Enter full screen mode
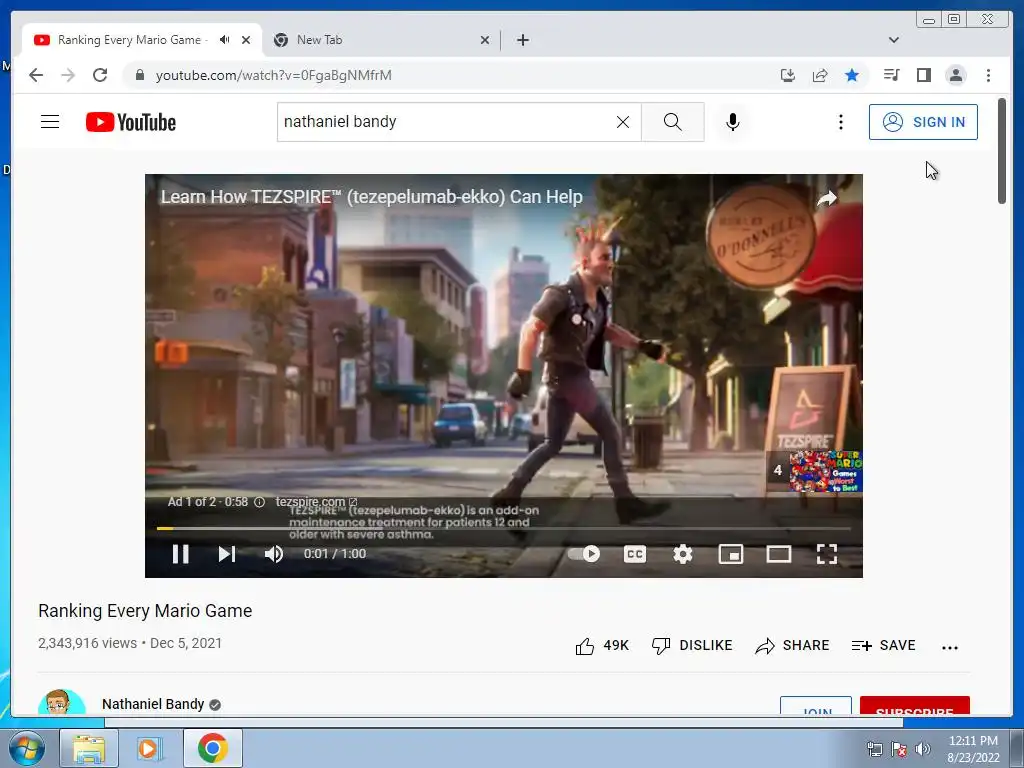Viewport: 1024px width, 768px height. tap(827, 554)
